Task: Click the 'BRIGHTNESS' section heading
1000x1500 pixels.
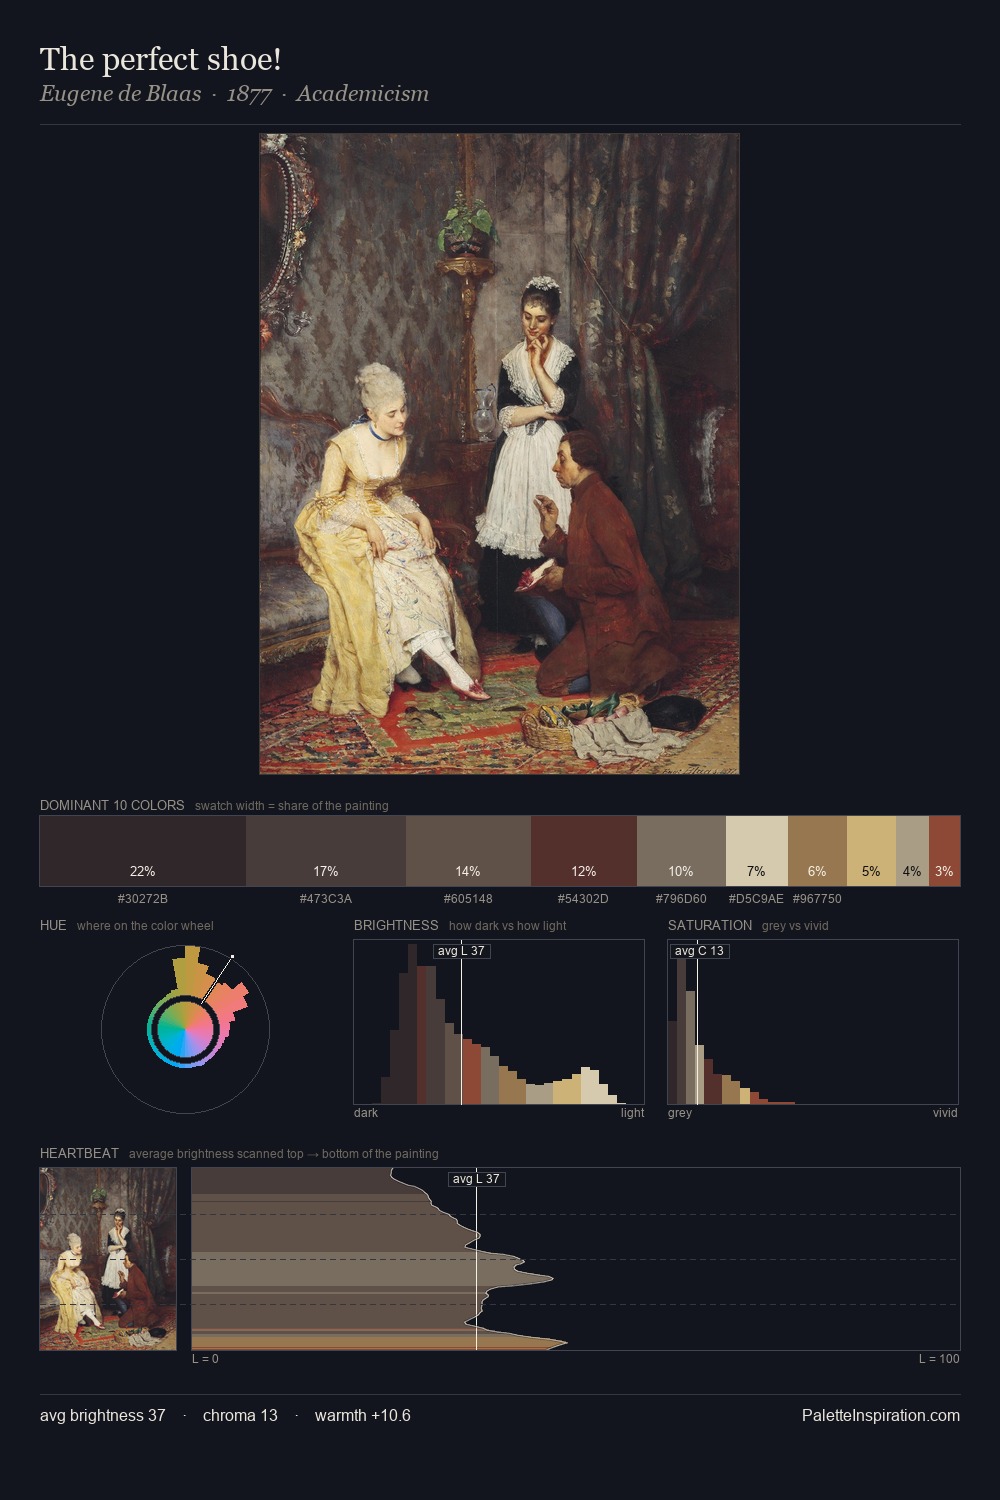Action: point(396,925)
